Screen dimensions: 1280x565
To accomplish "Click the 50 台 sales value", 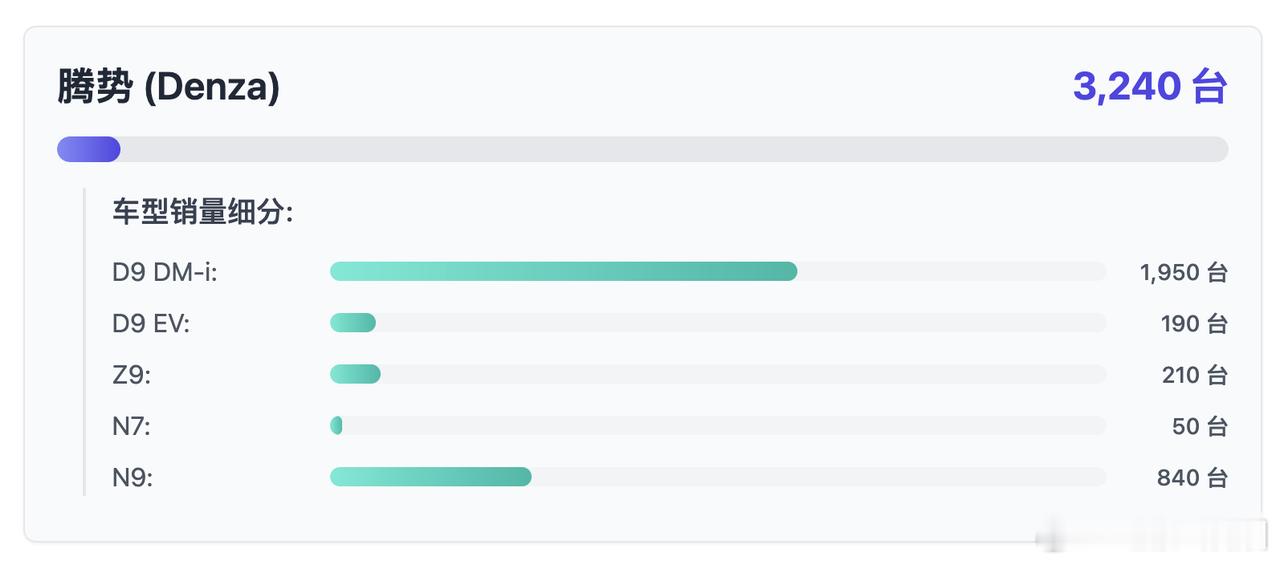I will click(x=1199, y=427).
